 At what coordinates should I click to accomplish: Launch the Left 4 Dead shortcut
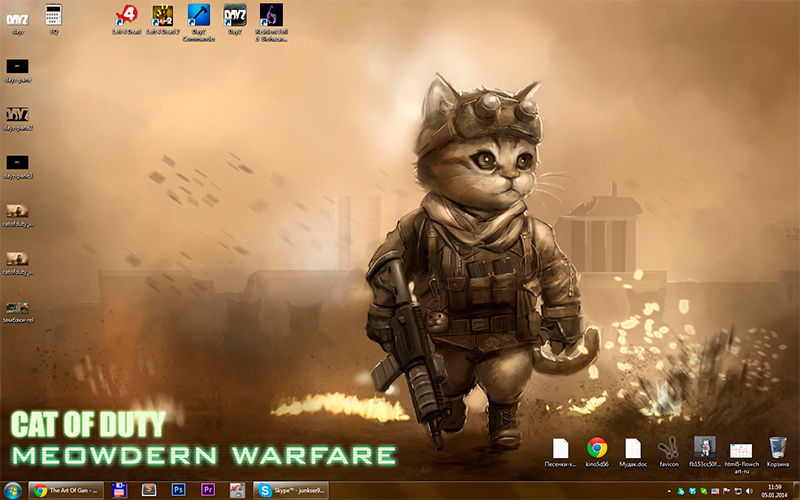(x=127, y=19)
